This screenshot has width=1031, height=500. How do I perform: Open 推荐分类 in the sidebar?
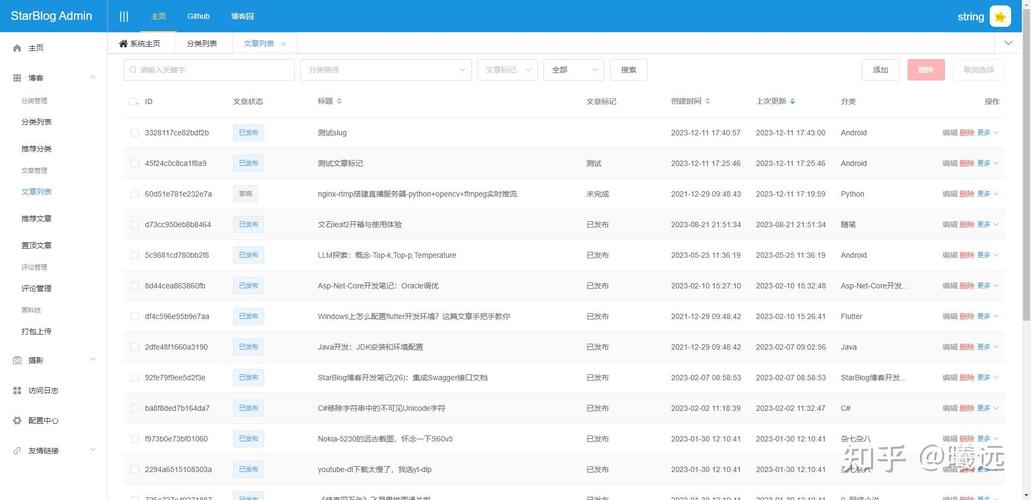click(x=36, y=149)
